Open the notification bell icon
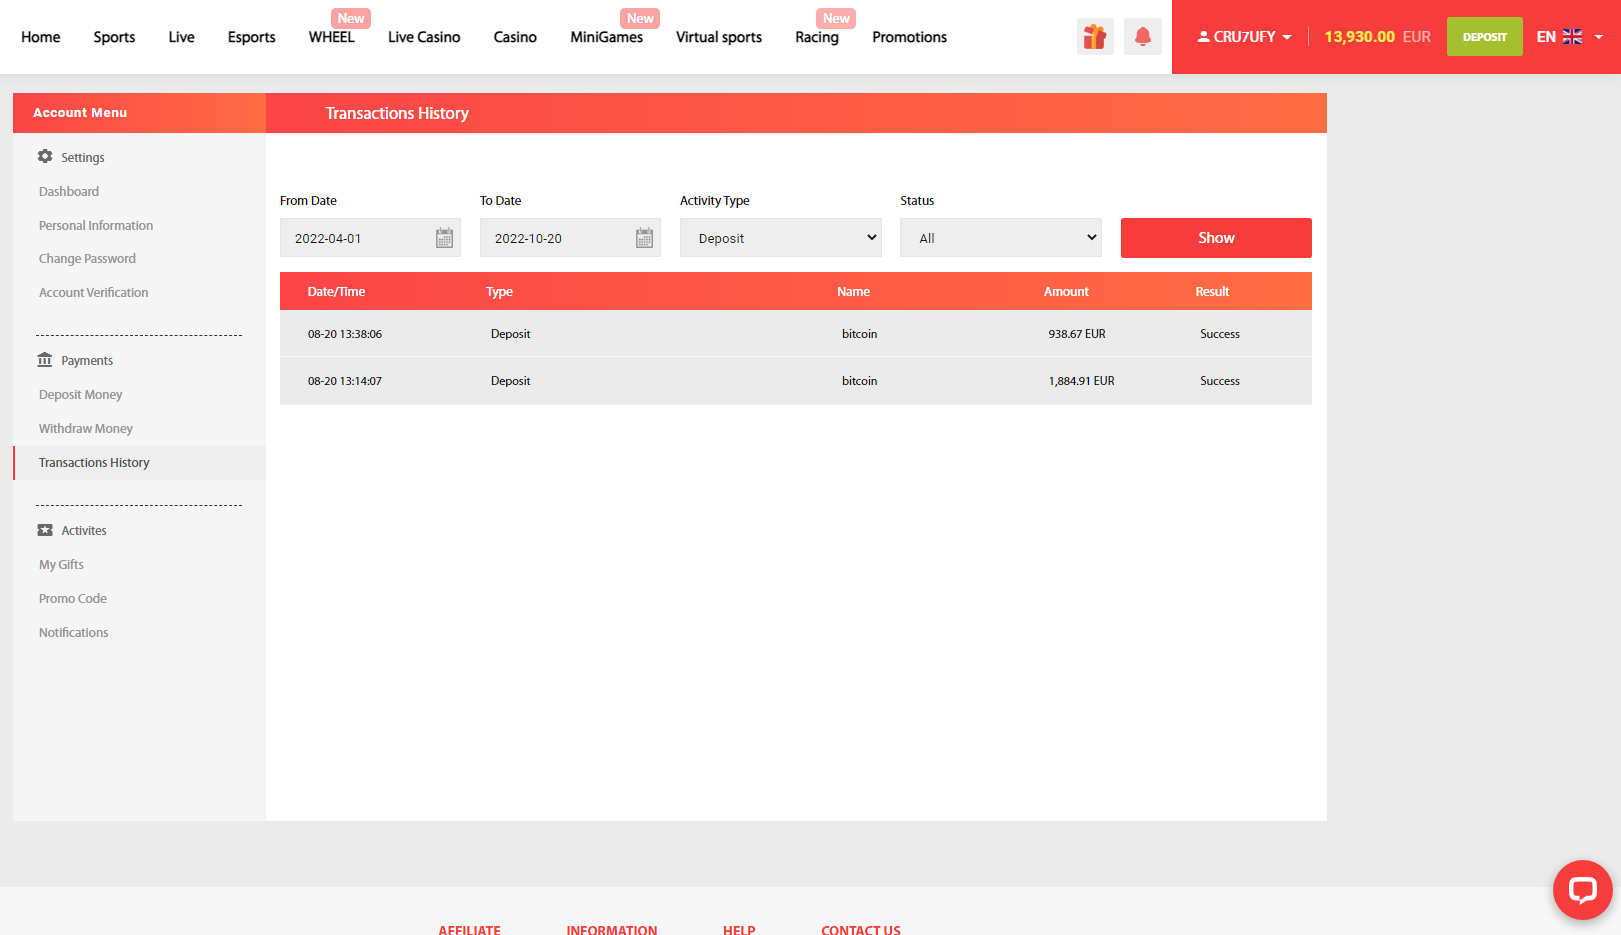This screenshot has width=1621, height=935. [1143, 37]
